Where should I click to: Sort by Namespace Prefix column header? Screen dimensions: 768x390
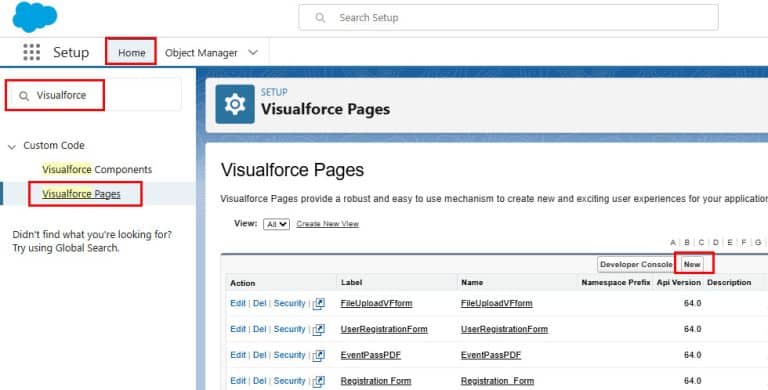(616, 283)
